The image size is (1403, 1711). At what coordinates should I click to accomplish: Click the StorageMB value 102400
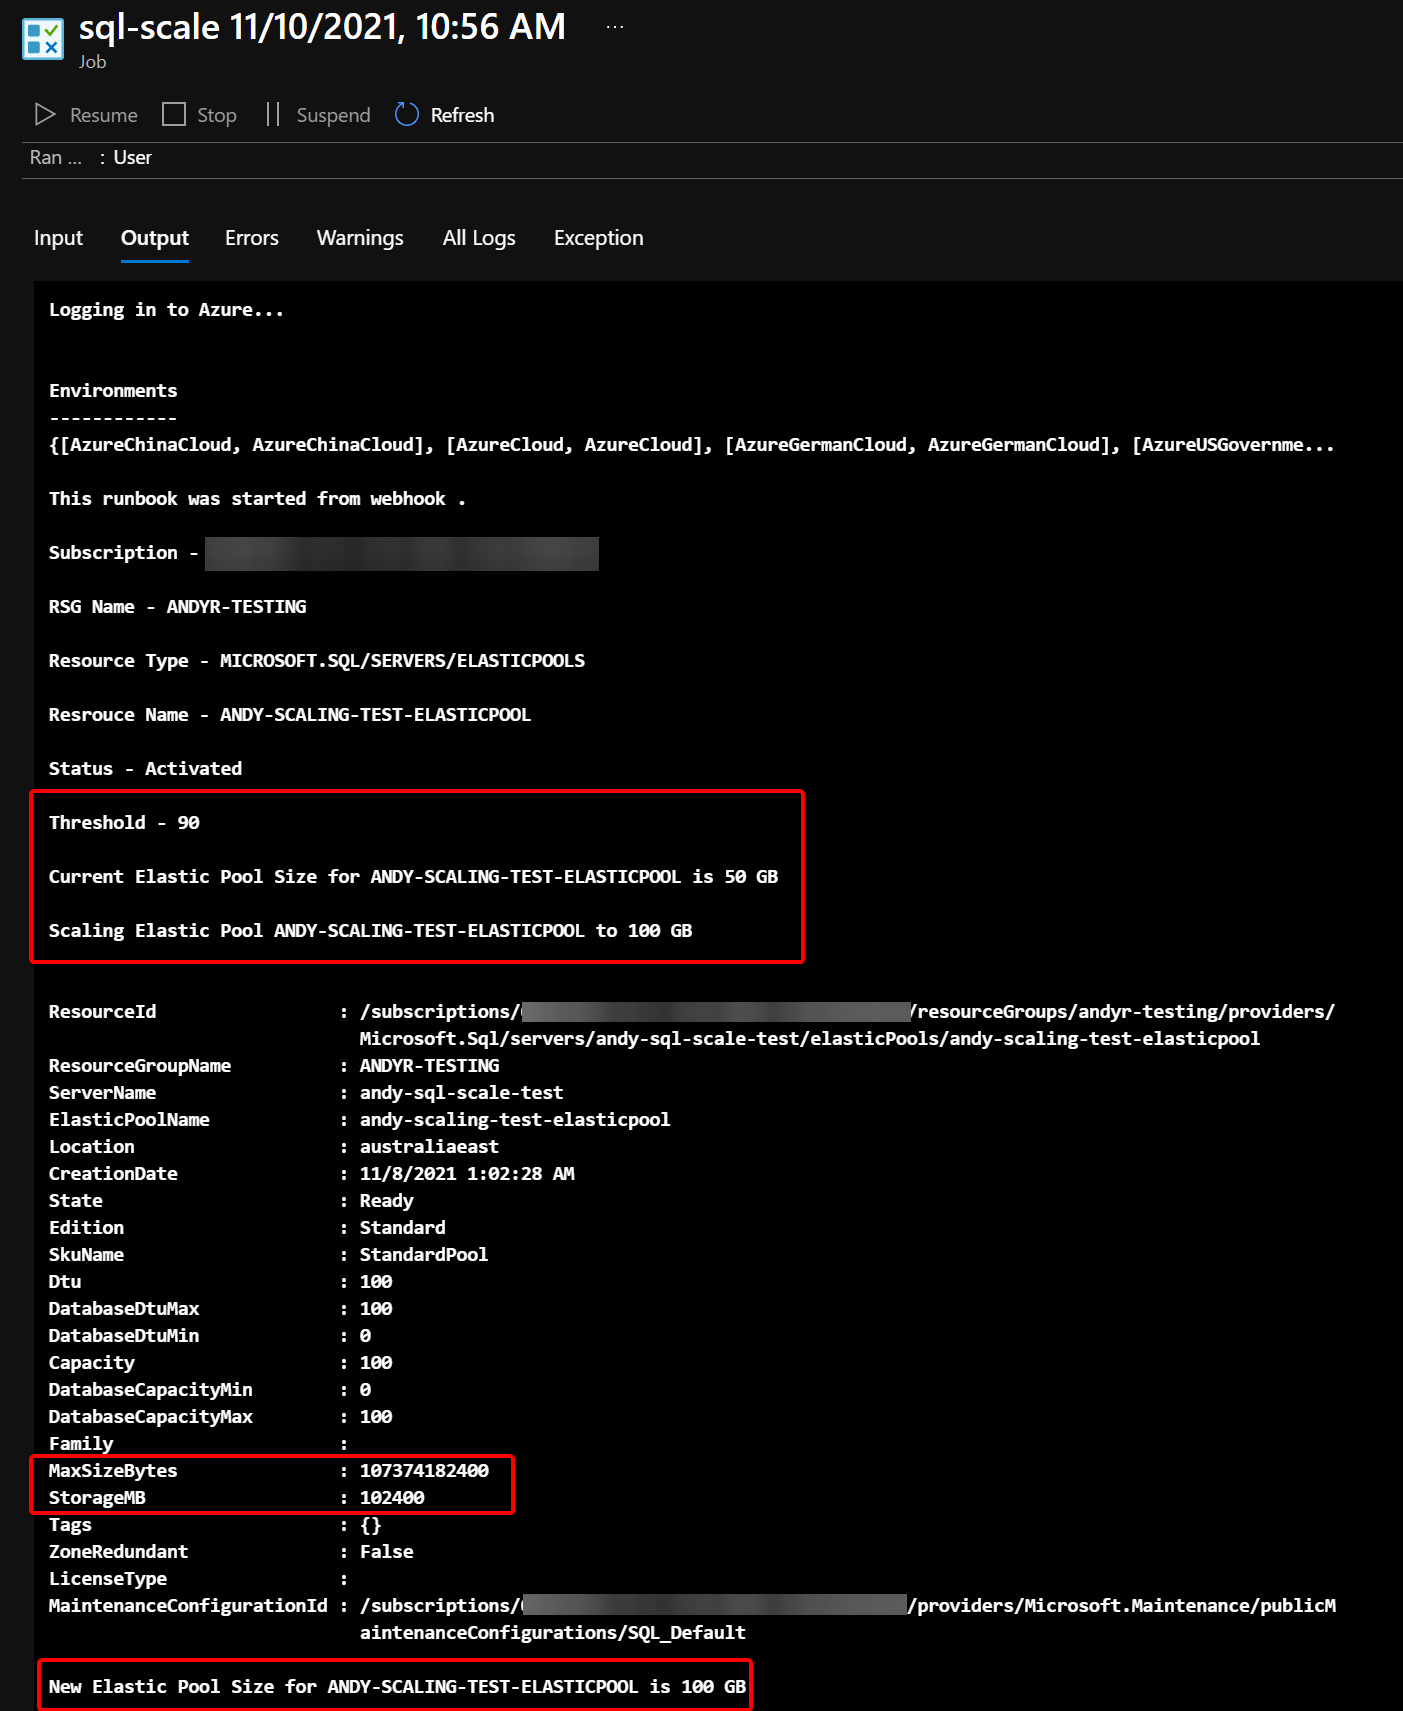[x=392, y=1498]
